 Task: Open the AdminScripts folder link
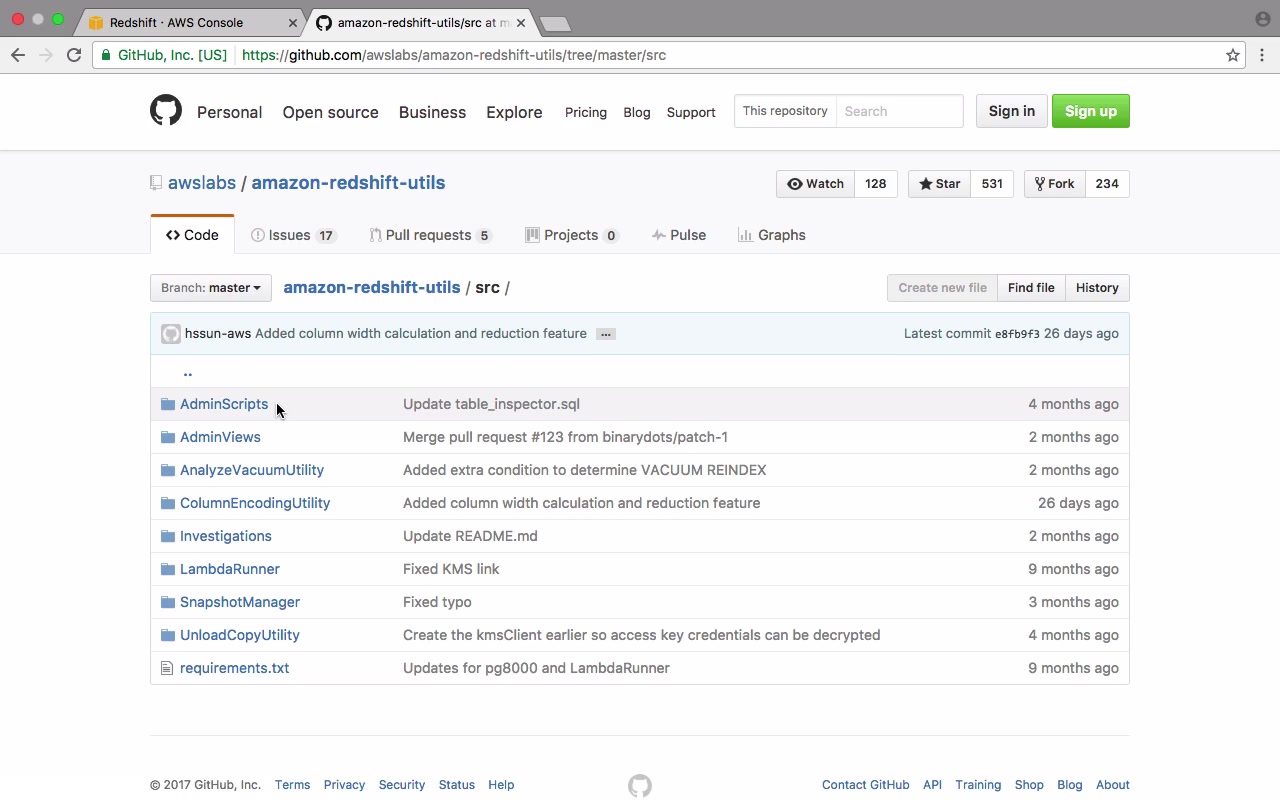pyautogui.click(x=224, y=404)
